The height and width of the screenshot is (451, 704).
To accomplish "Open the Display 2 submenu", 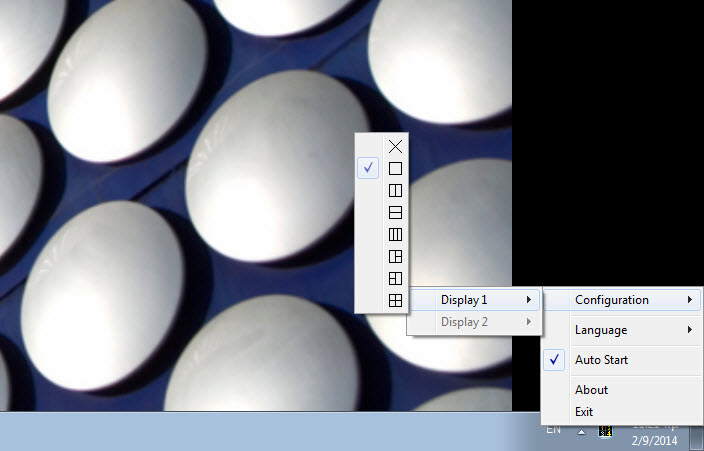I will pyautogui.click(x=474, y=322).
